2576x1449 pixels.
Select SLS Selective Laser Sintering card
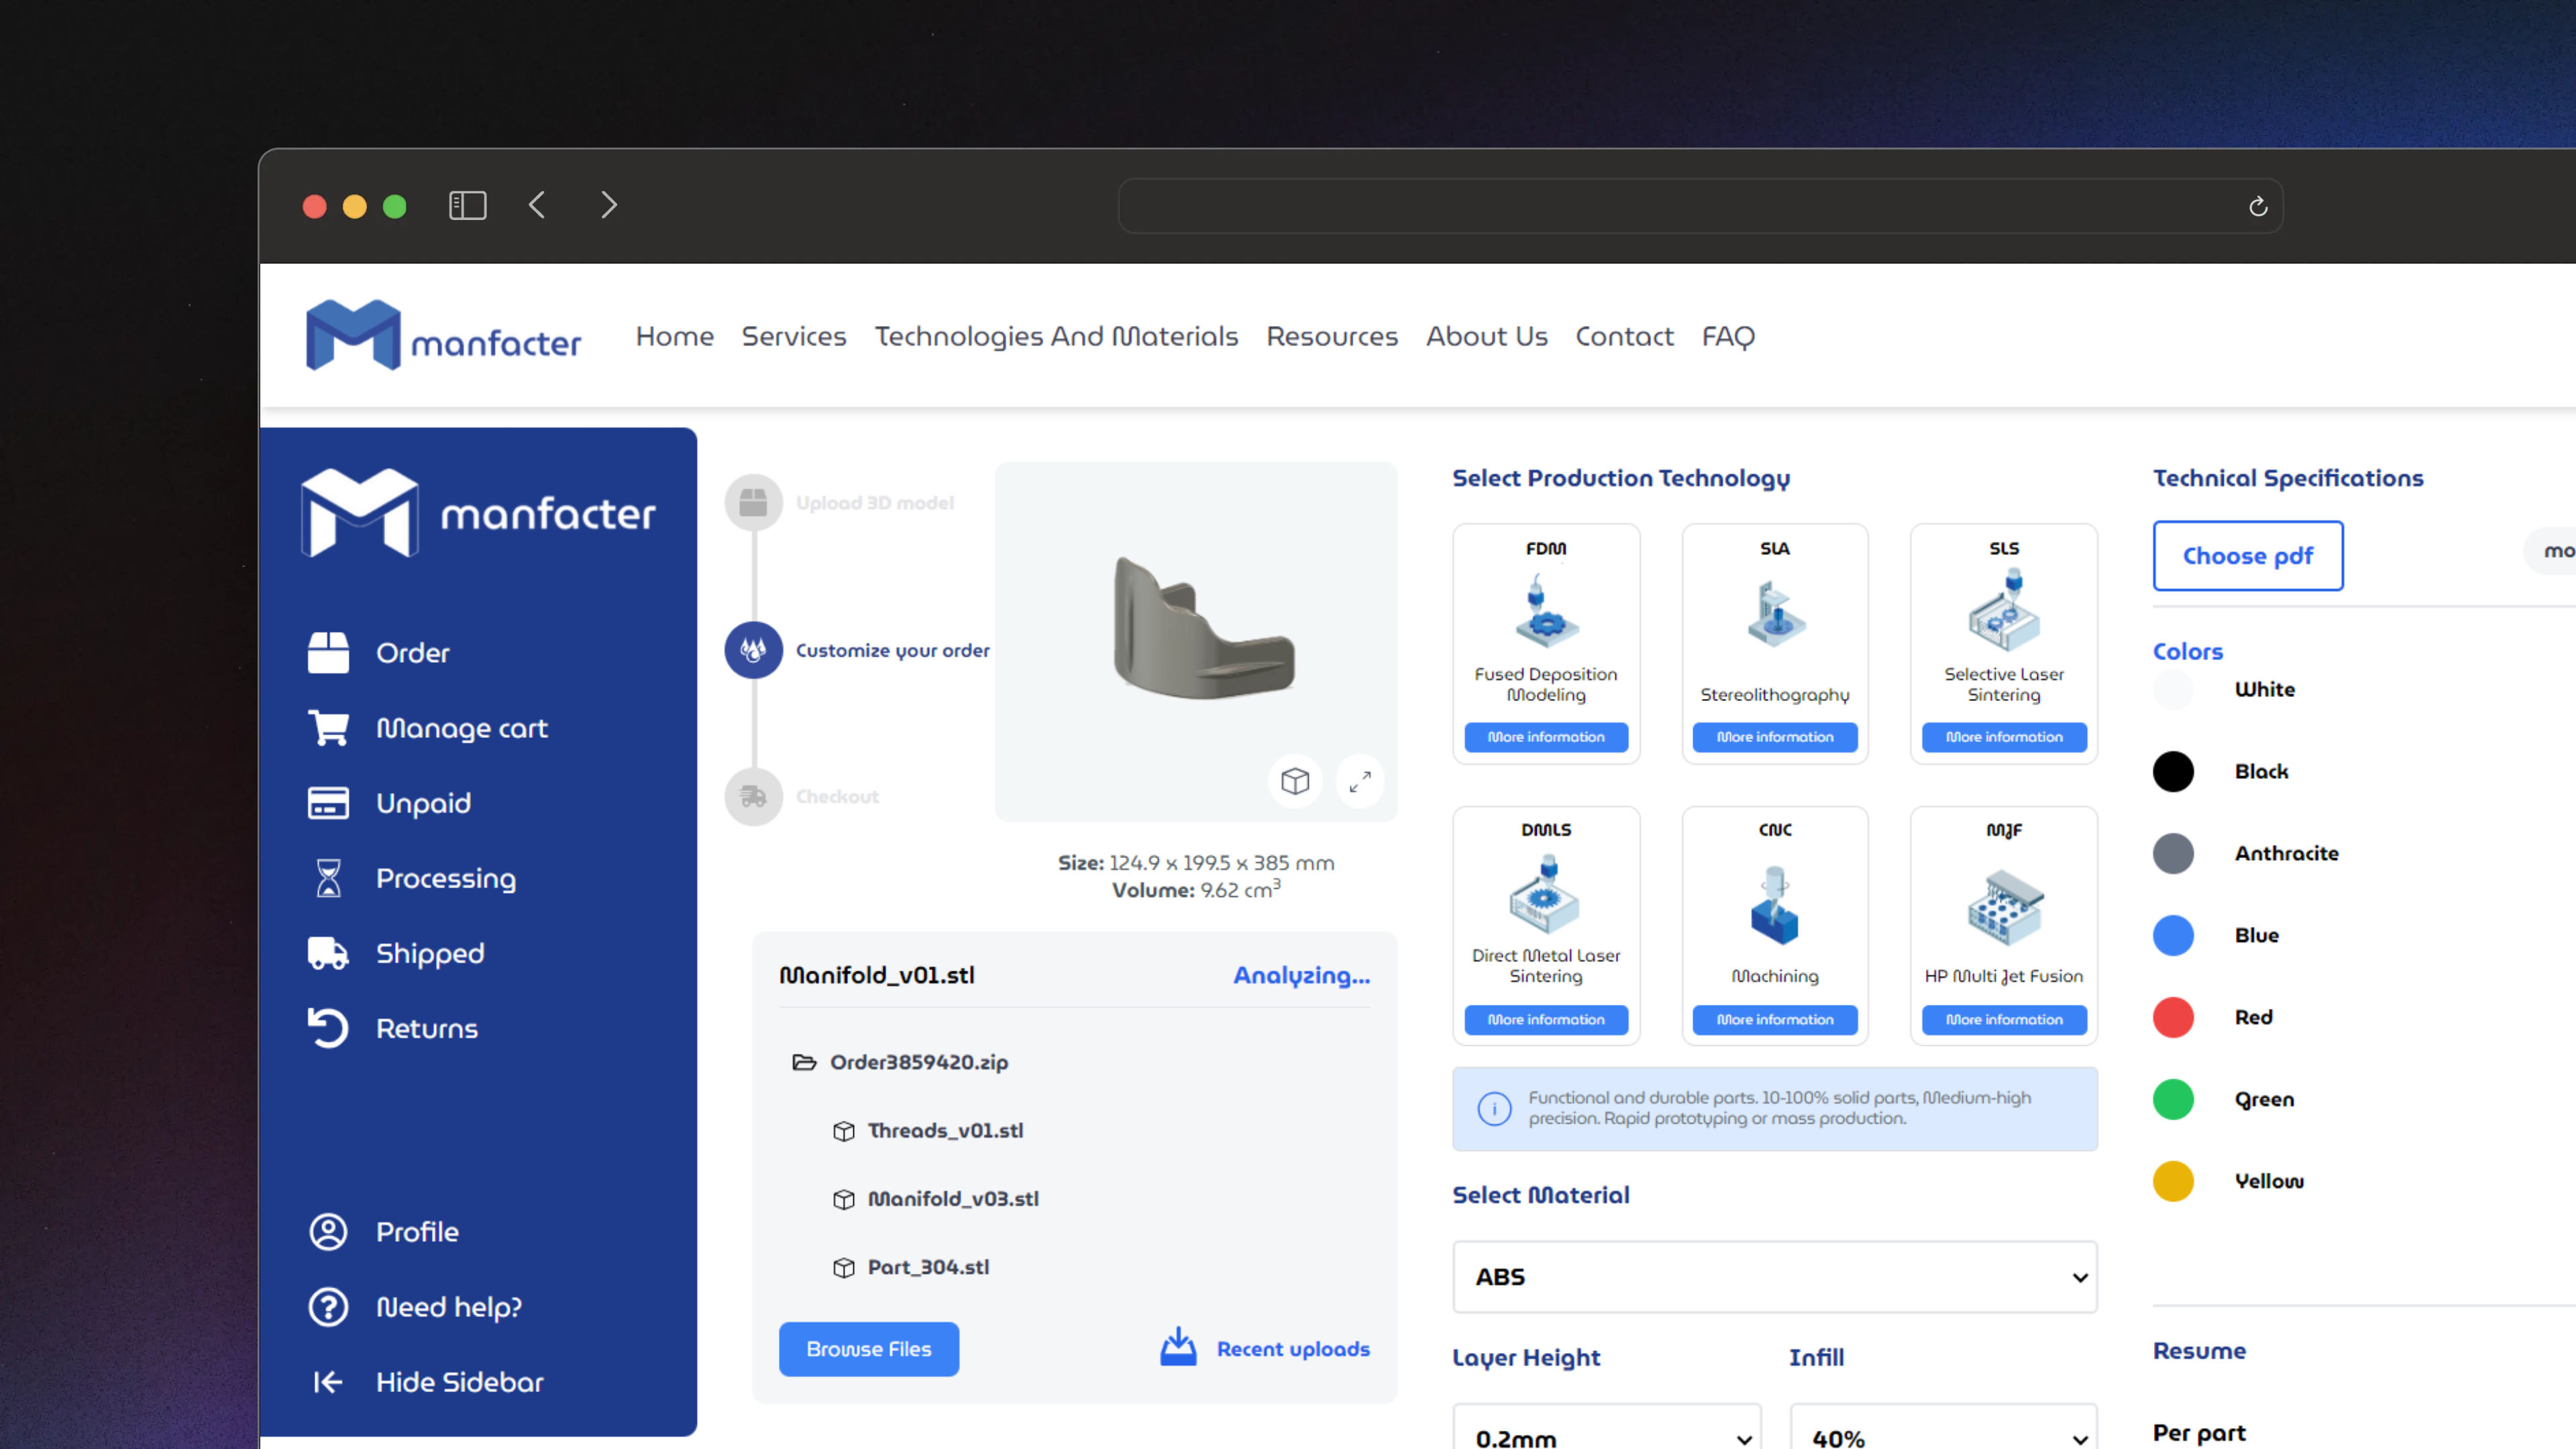click(2004, 644)
